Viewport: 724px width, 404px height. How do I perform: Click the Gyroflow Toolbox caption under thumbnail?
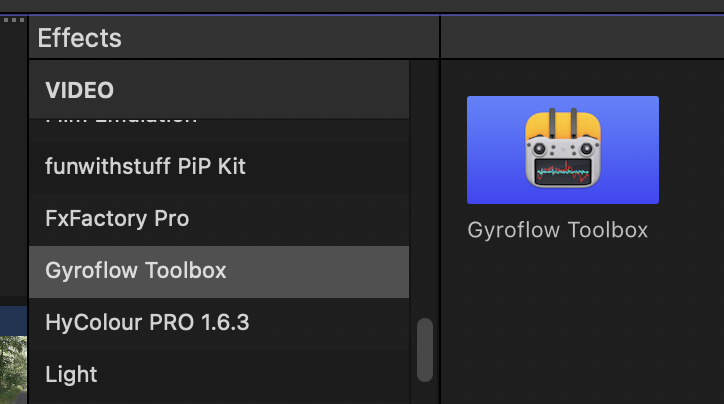(557, 230)
